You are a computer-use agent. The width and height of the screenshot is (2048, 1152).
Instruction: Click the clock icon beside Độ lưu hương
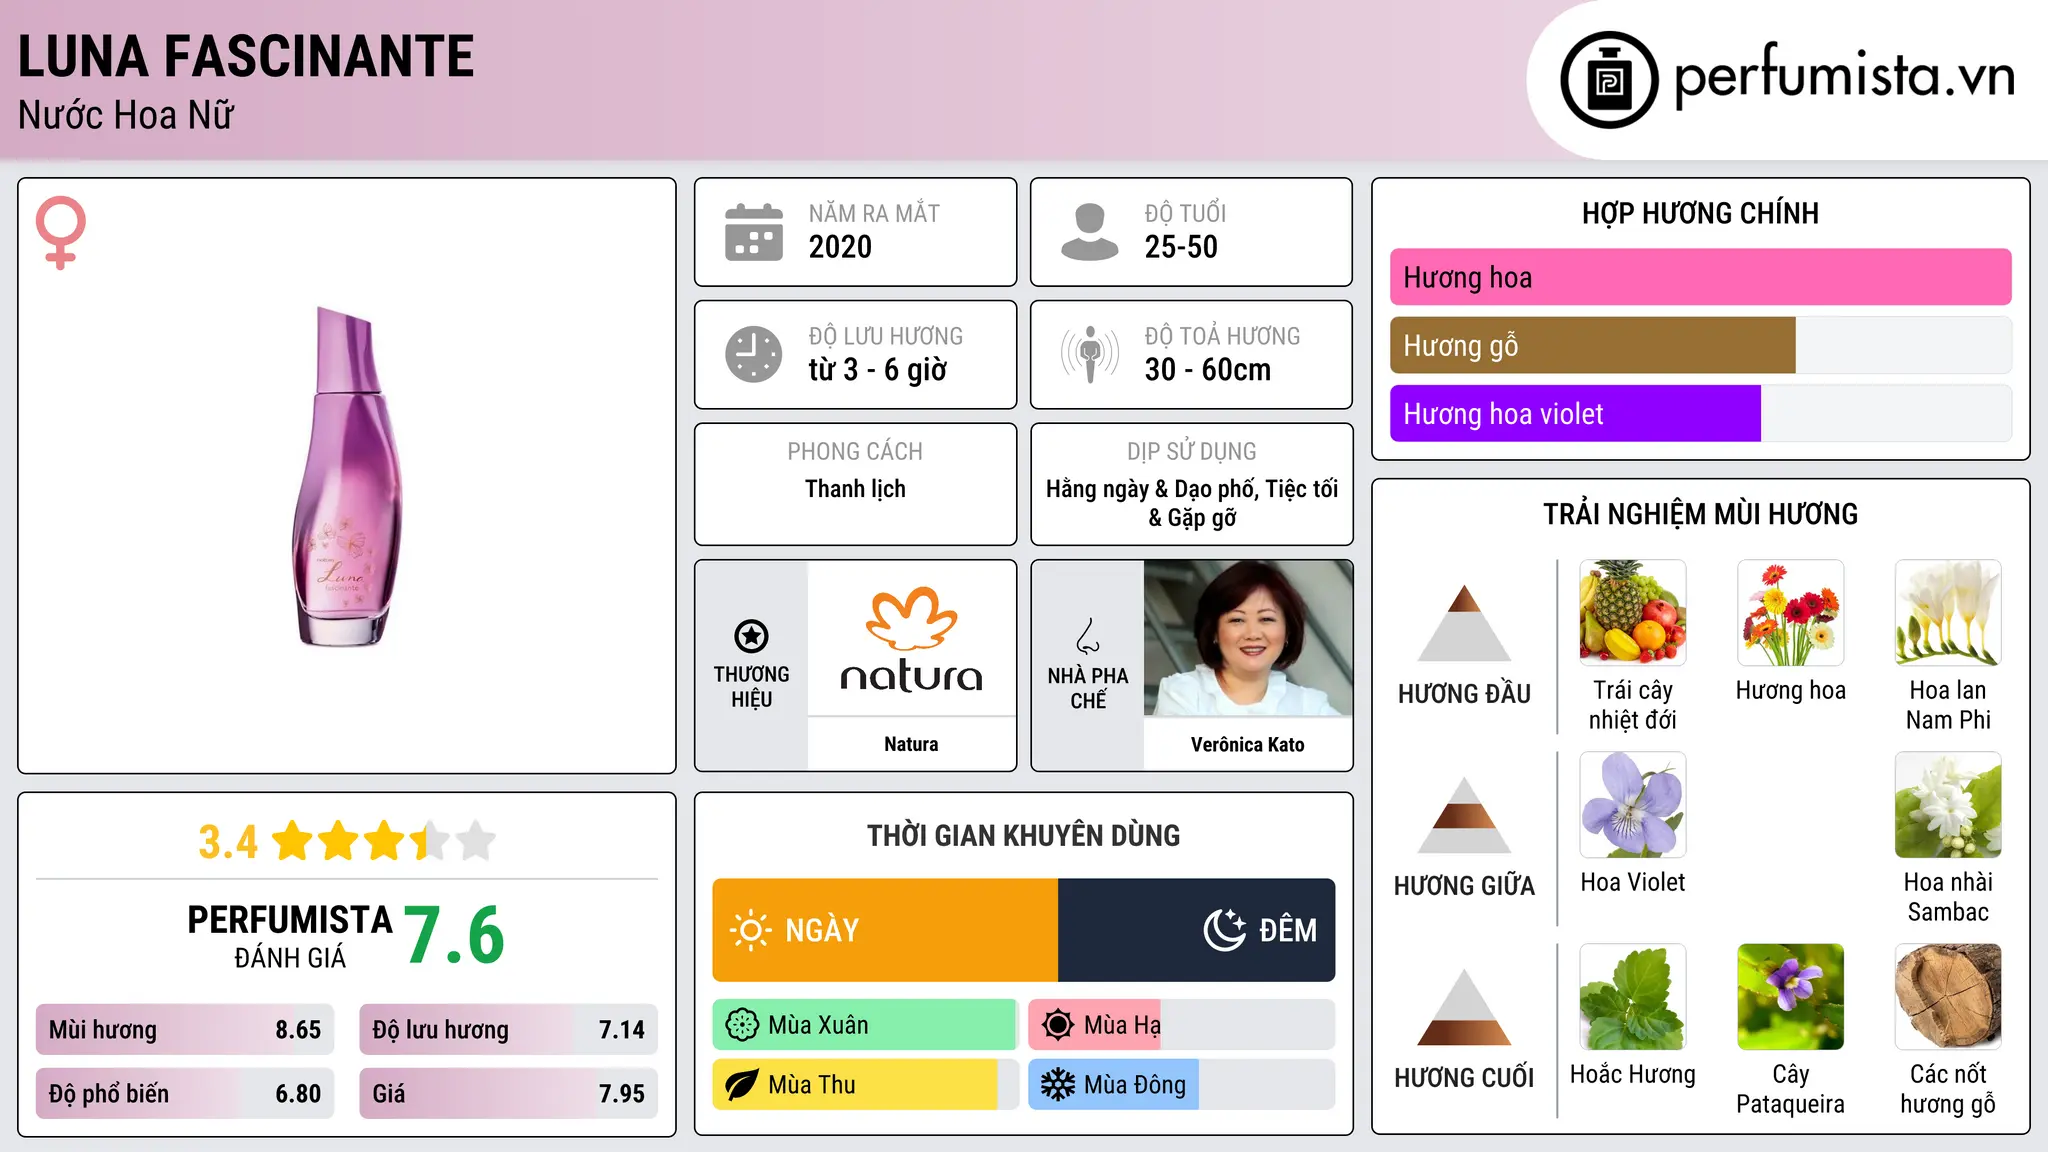[x=754, y=354]
